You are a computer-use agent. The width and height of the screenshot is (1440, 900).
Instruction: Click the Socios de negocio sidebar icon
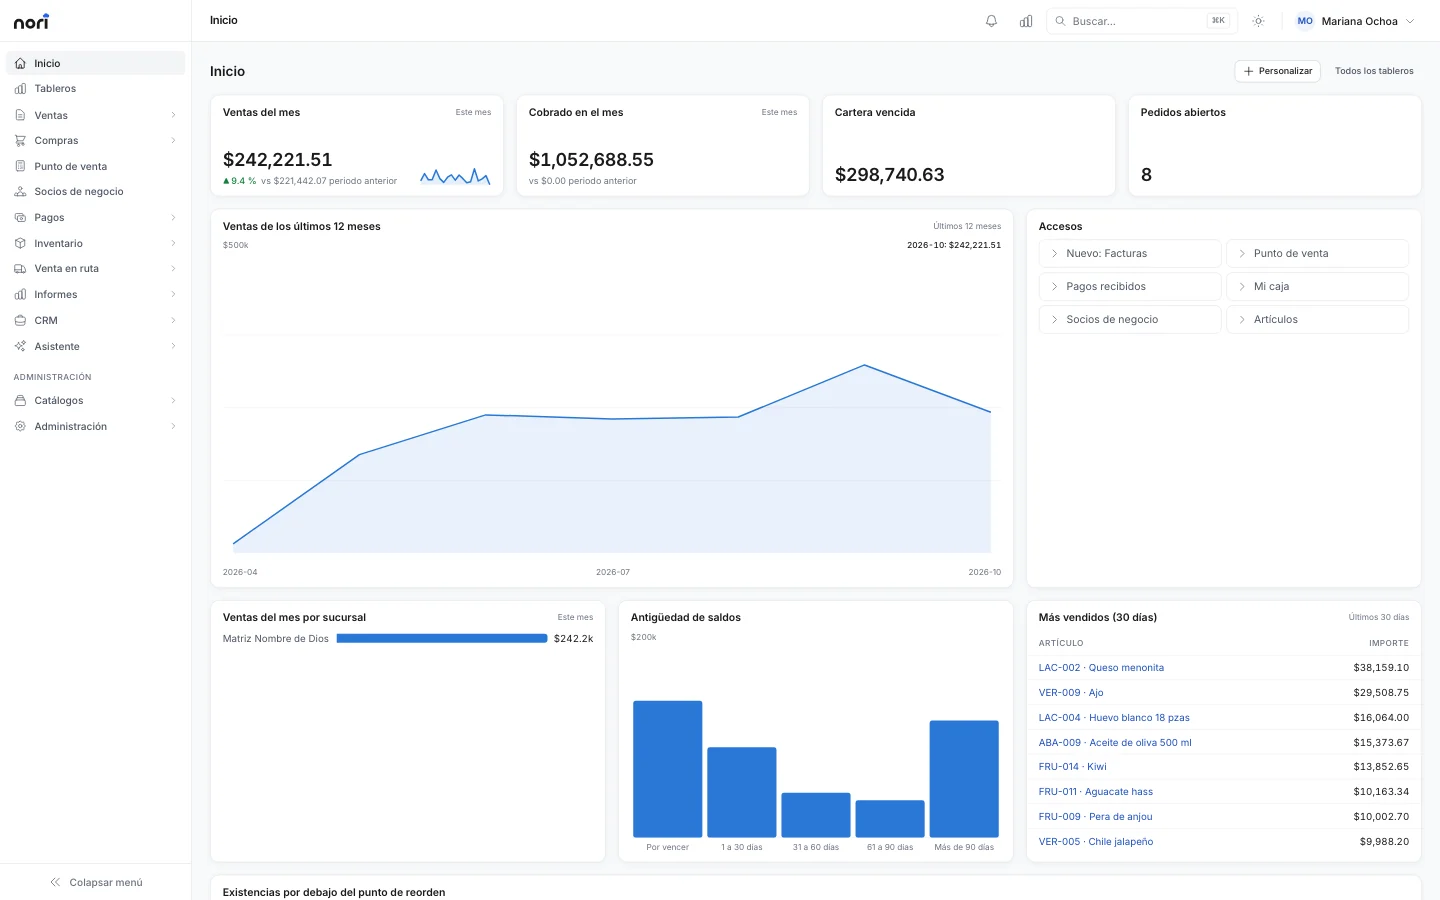pyautogui.click(x=20, y=192)
